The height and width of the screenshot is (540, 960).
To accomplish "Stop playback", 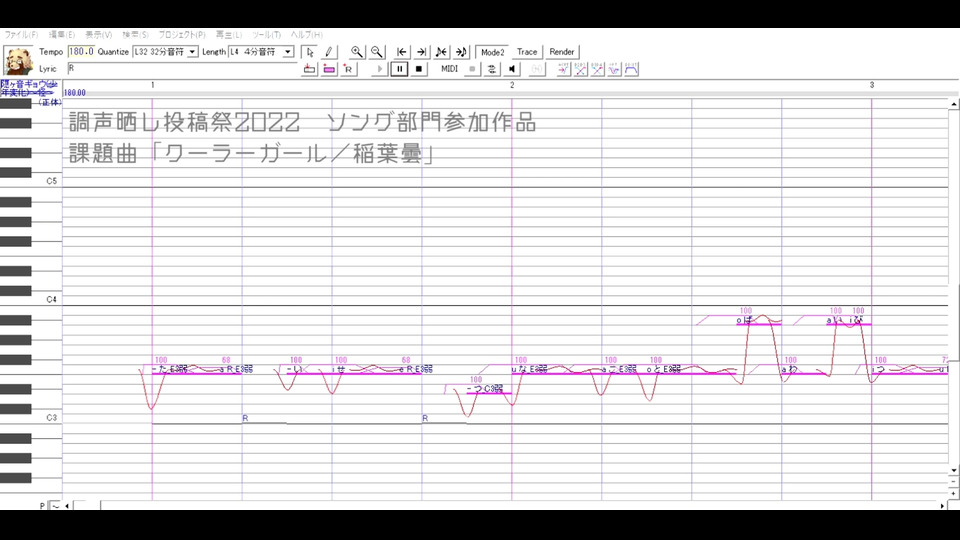I will click(x=419, y=69).
